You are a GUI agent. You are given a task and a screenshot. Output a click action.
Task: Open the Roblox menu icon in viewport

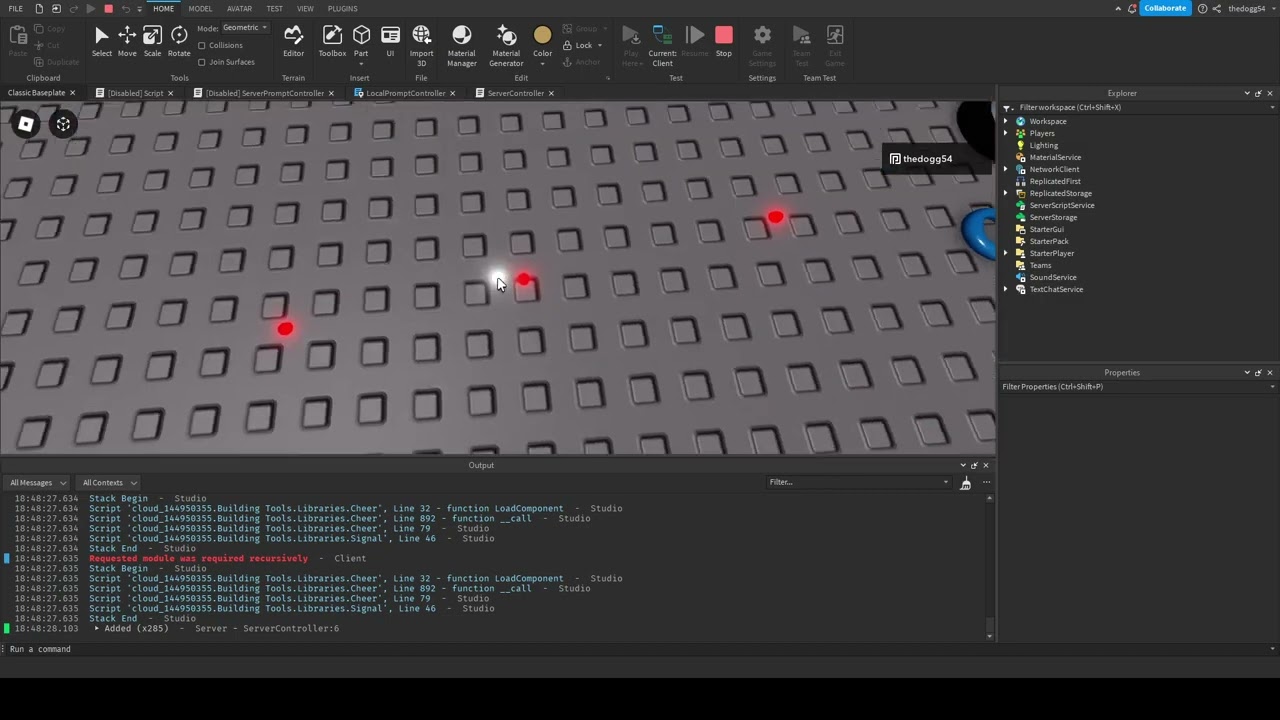[x=26, y=124]
